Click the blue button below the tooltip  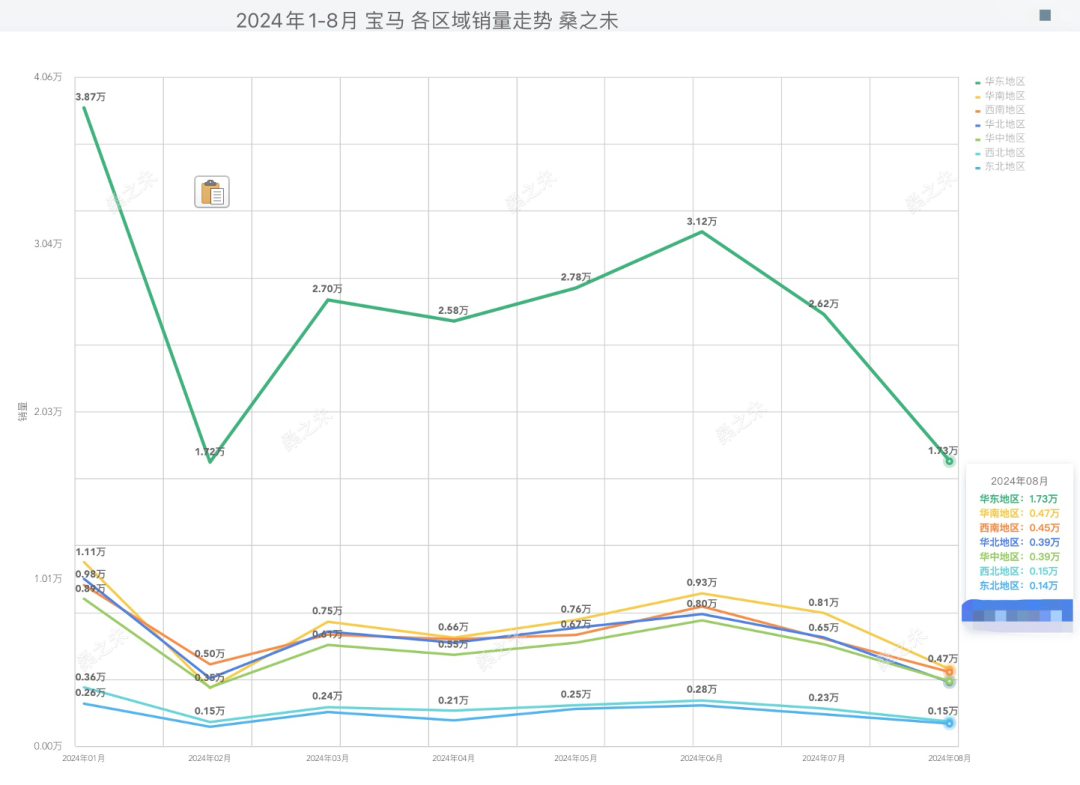point(1017,611)
